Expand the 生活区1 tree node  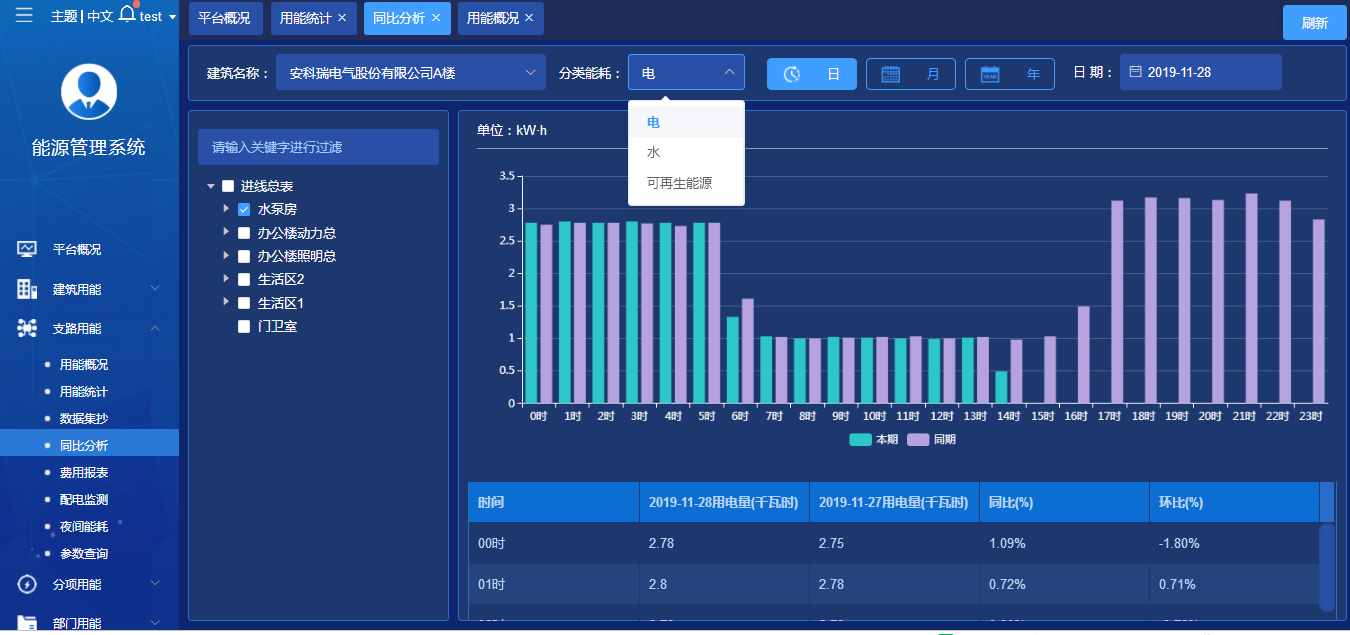pos(227,301)
